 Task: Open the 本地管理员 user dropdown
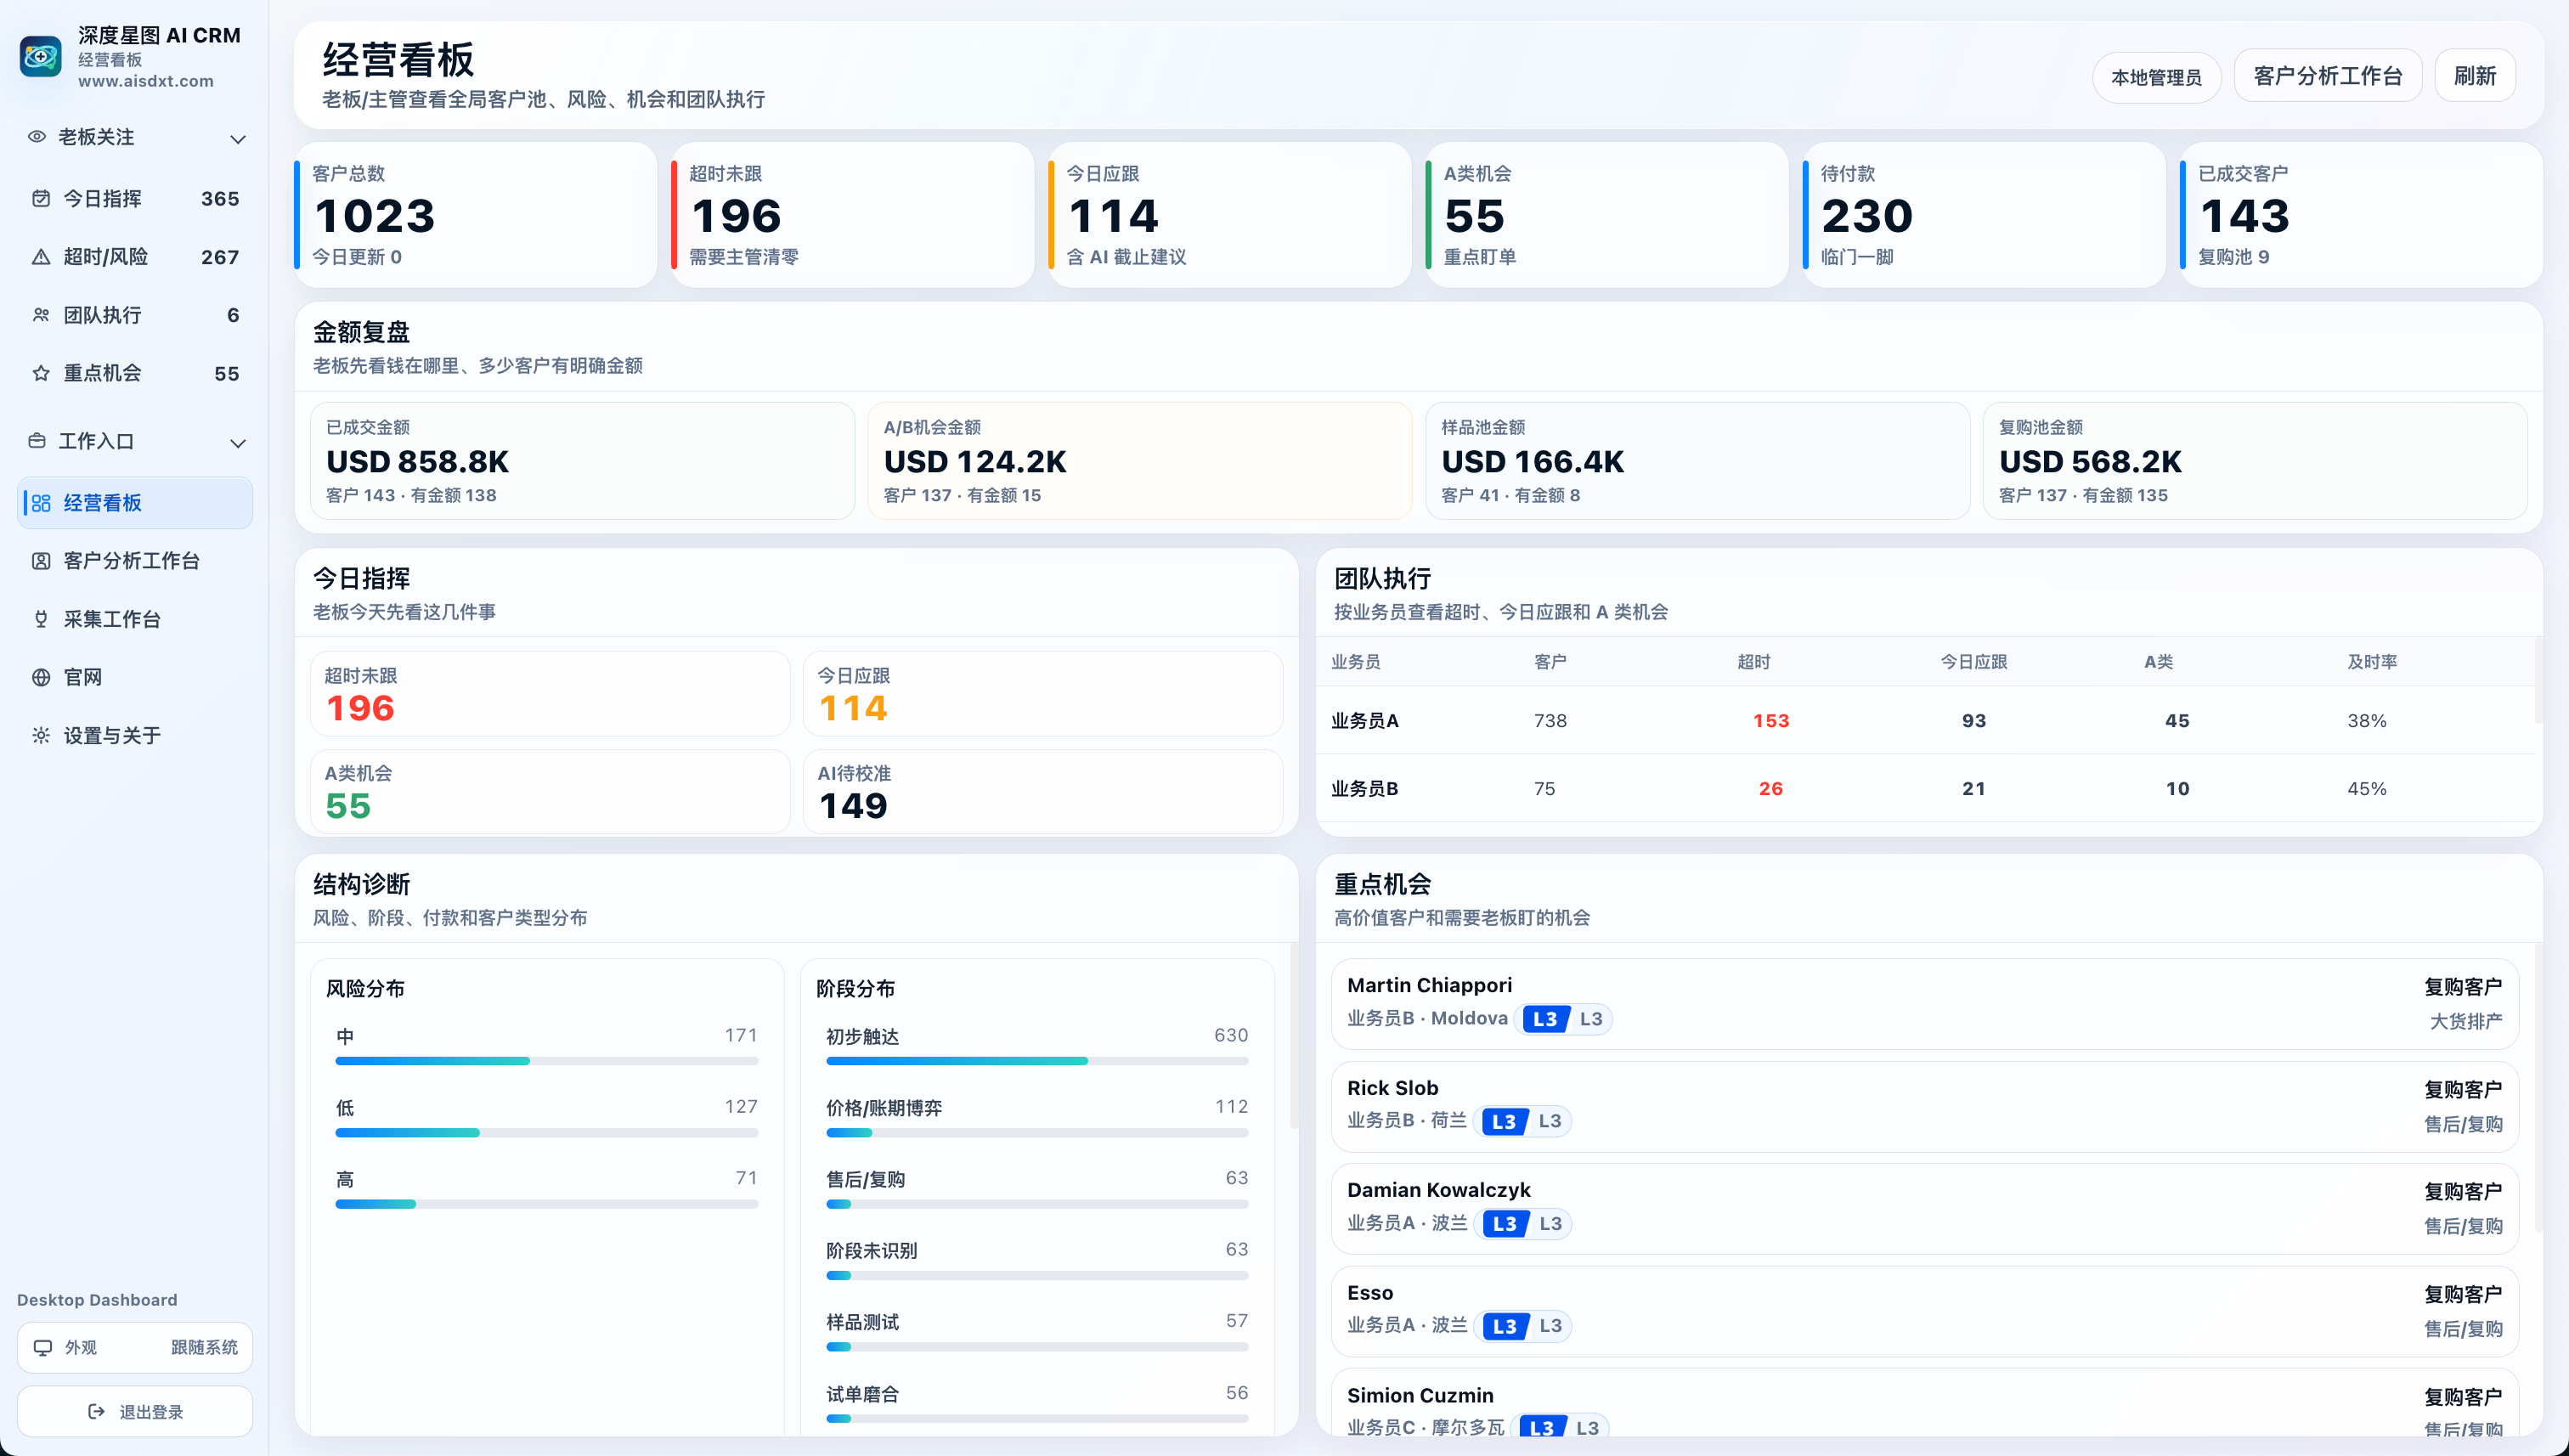point(2156,76)
